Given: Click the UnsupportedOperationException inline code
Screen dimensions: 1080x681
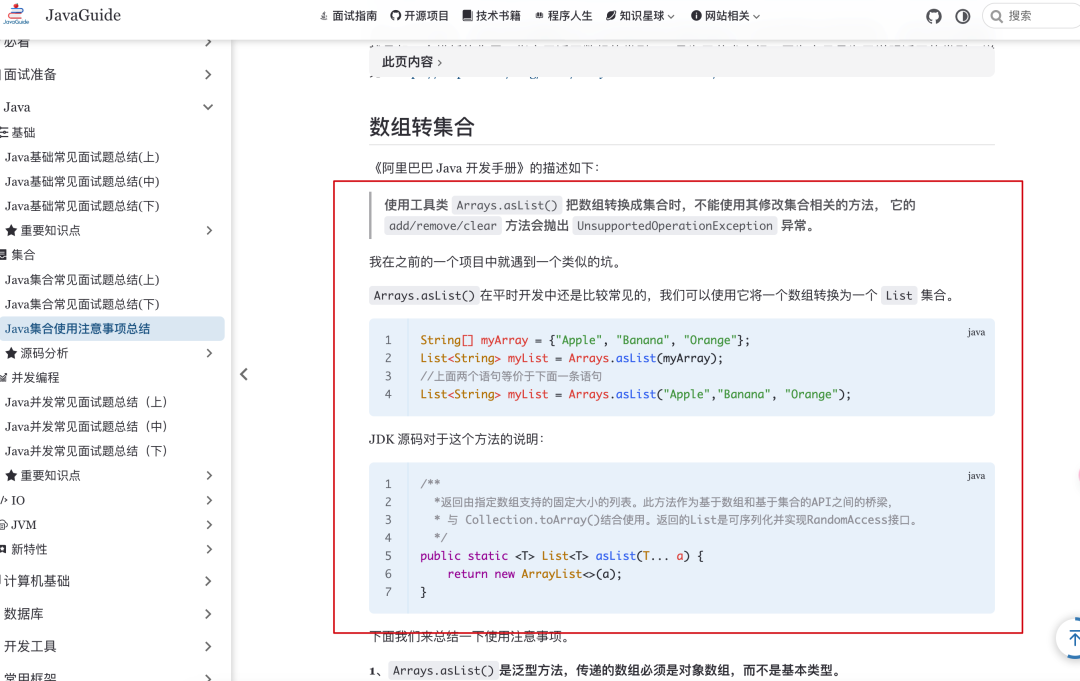Looking at the screenshot, I should coord(675,226).
